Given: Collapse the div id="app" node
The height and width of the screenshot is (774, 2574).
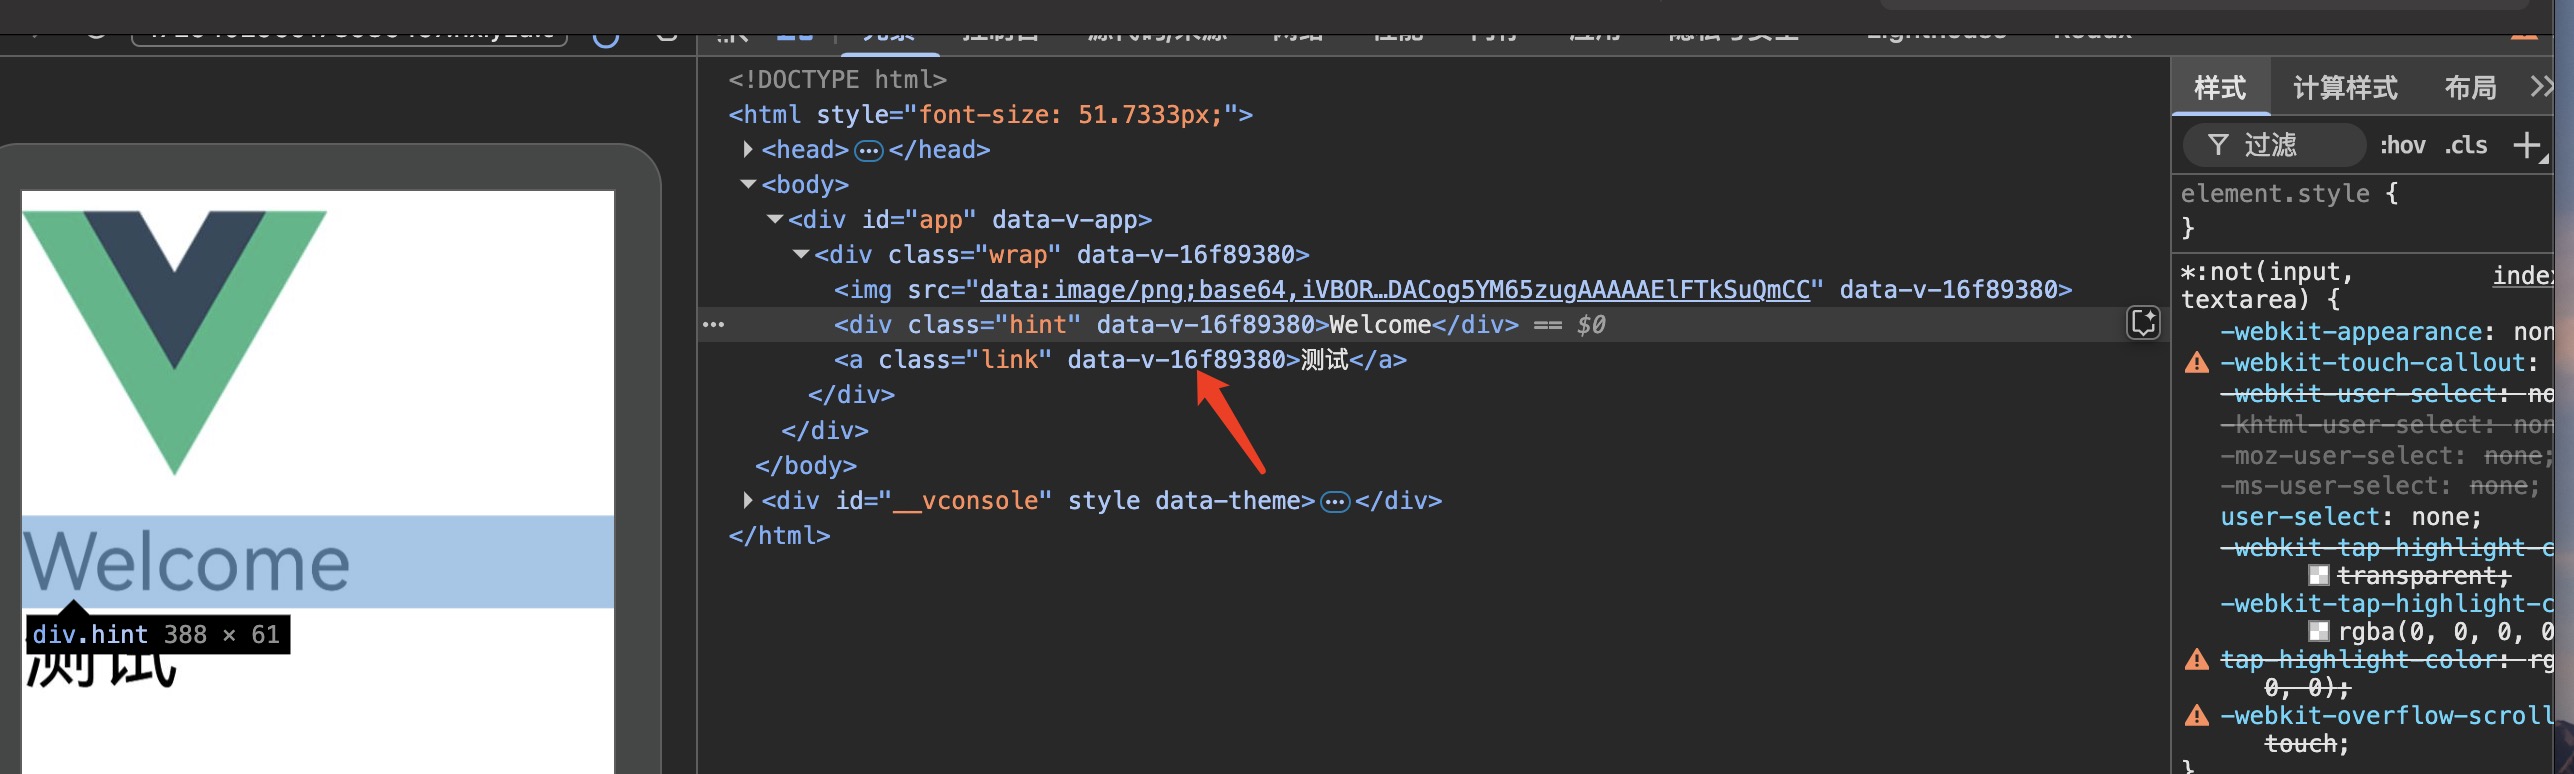Looking at the screenshot, I should point(774,219).
